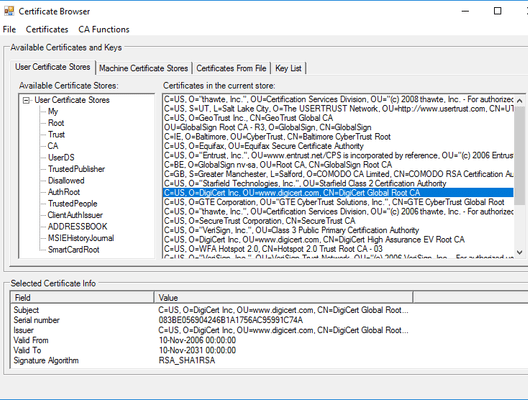Select the COMODO RSA Certification certificate

tap(338, 174)
